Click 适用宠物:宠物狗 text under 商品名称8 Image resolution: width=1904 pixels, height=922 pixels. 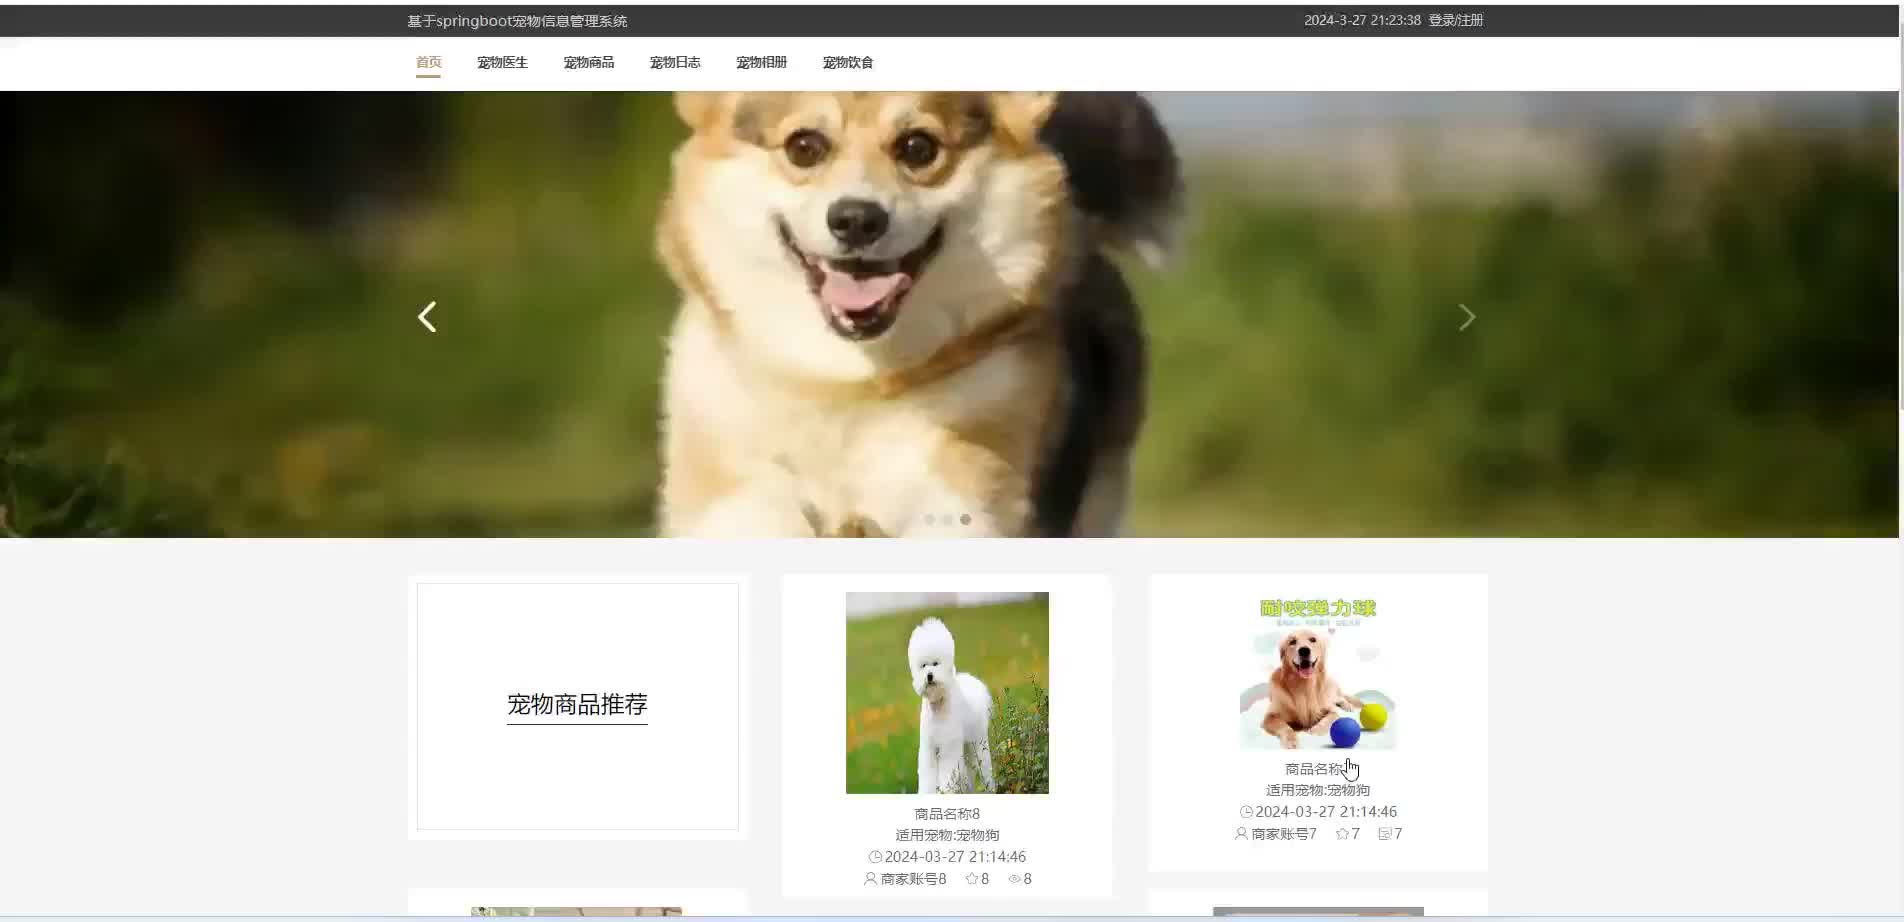947,835
